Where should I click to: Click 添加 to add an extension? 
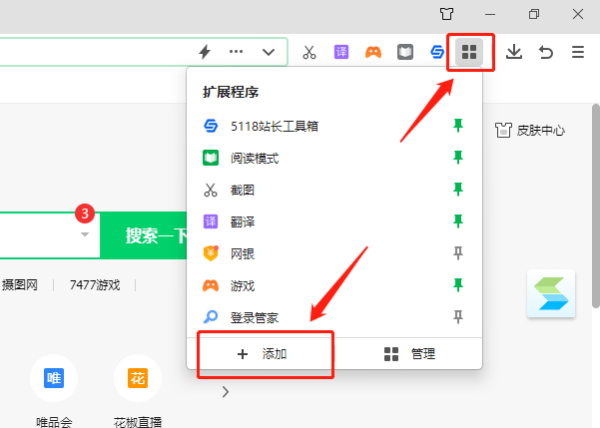coord(262,354)
